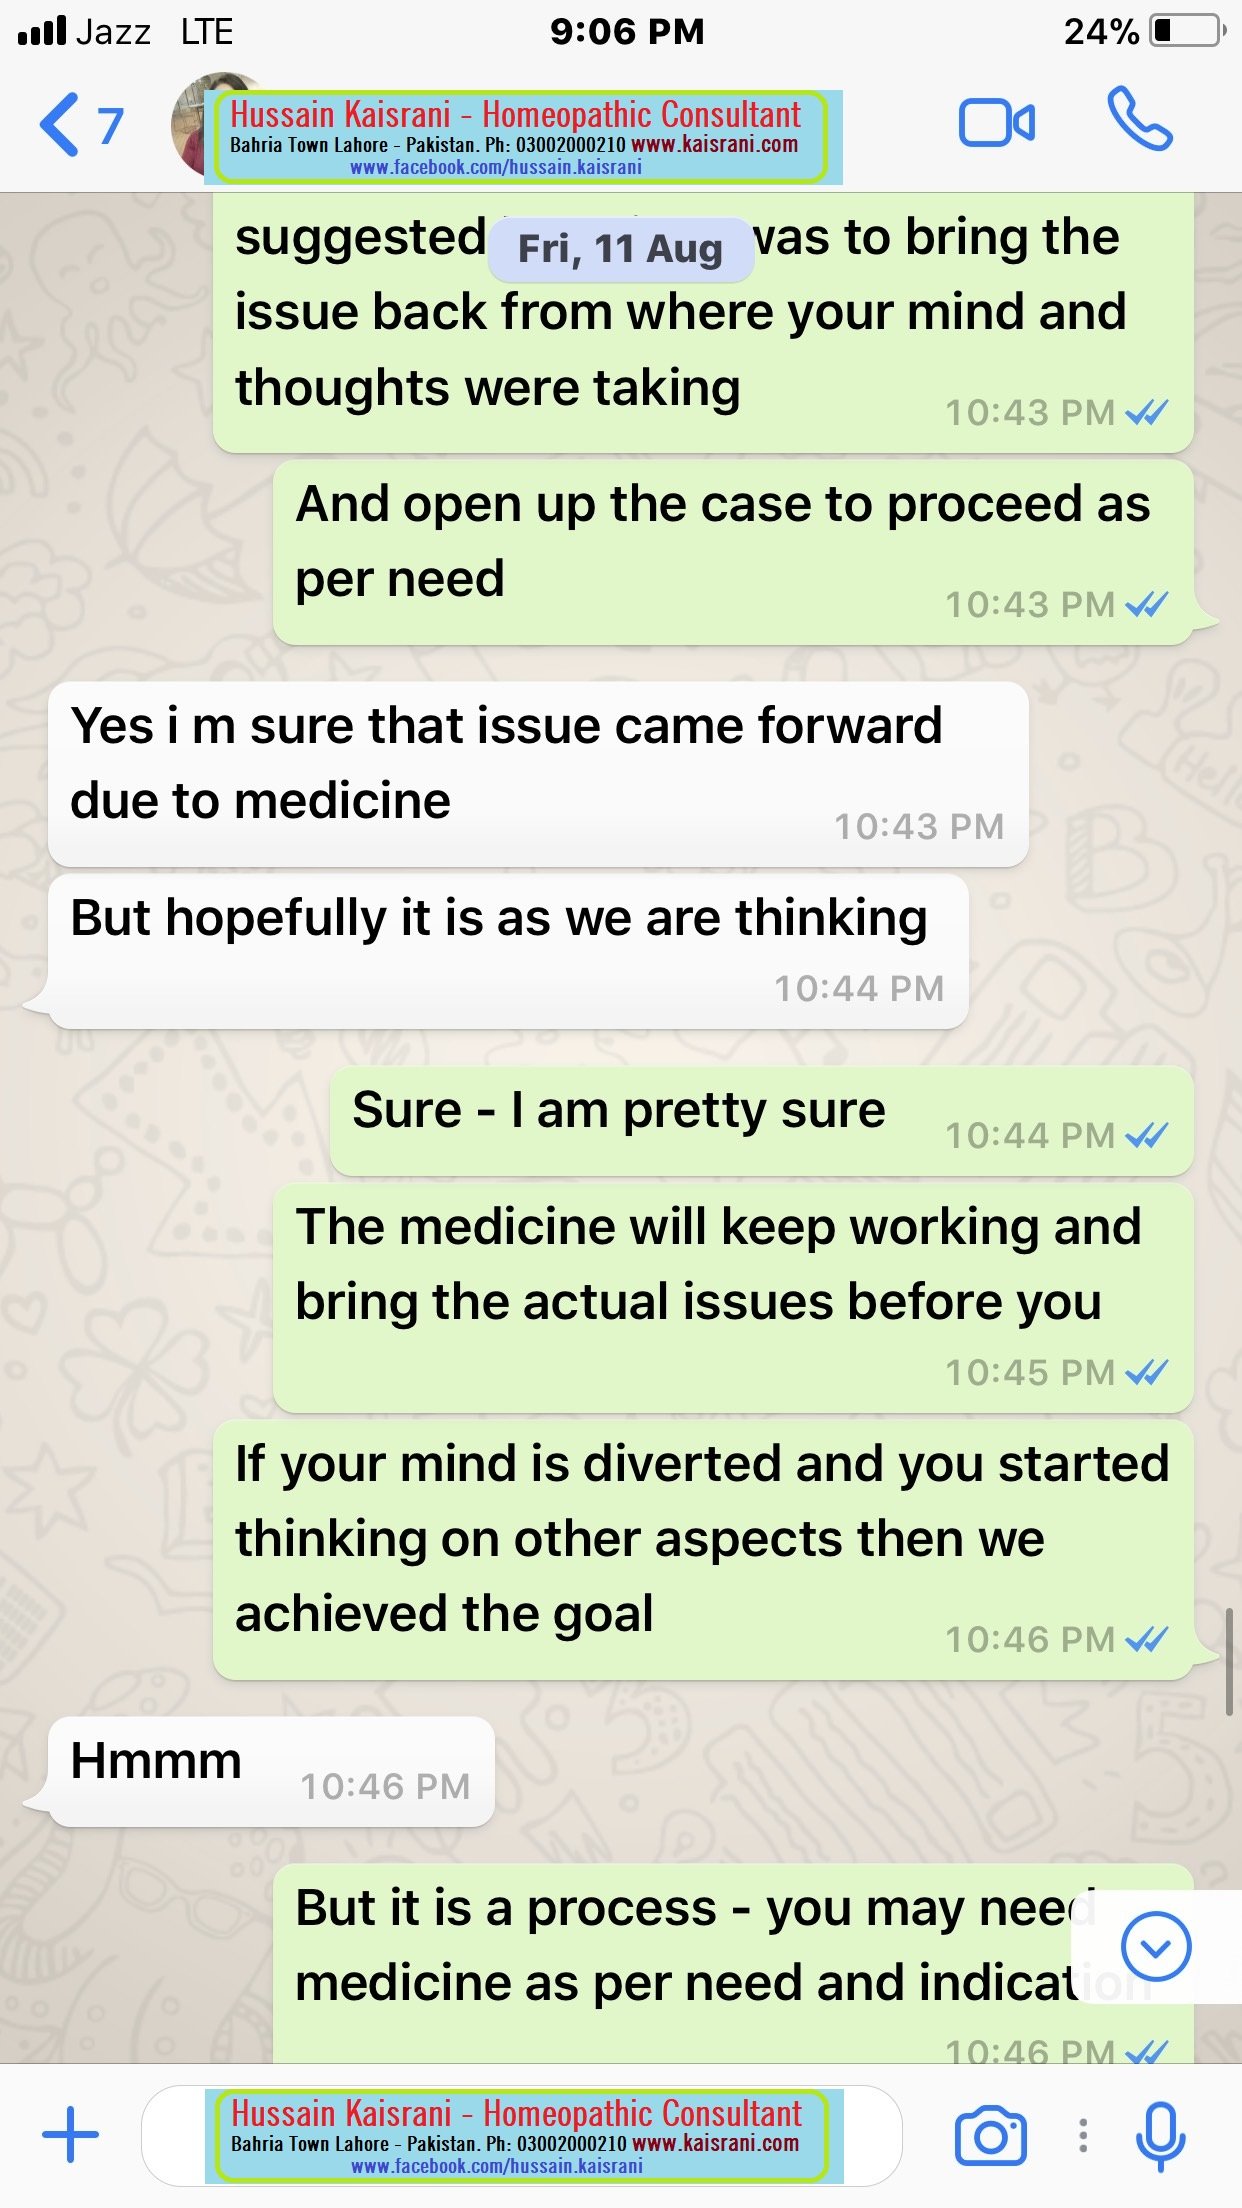Tap 'Yes i m sure that issue' message
The height and width of the screenshot is (2208, 1242).
pyautogui.click(x=538, y=774)
